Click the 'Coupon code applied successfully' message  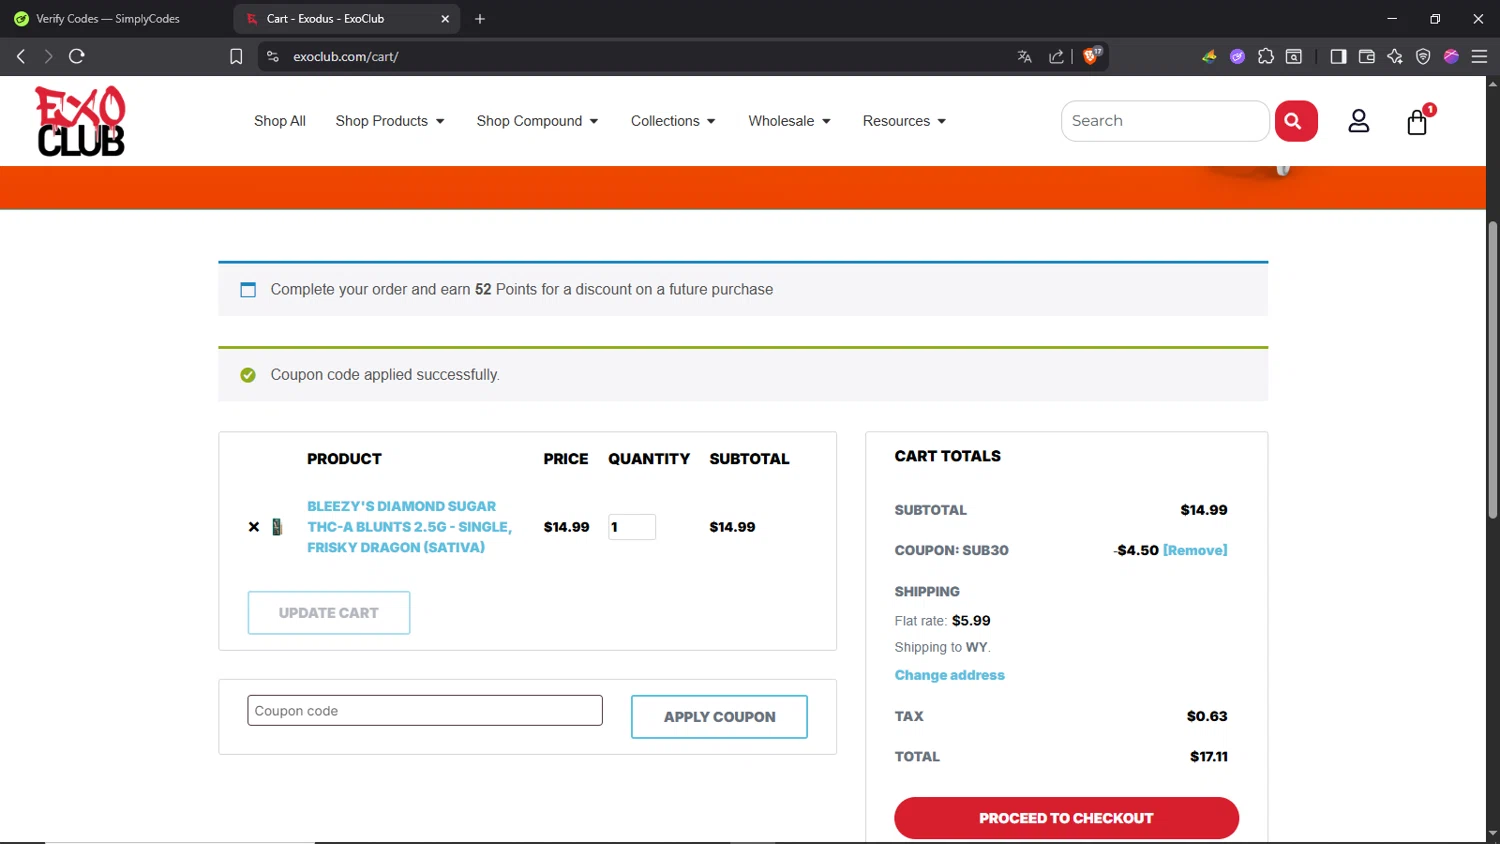[x=385, y=375]
